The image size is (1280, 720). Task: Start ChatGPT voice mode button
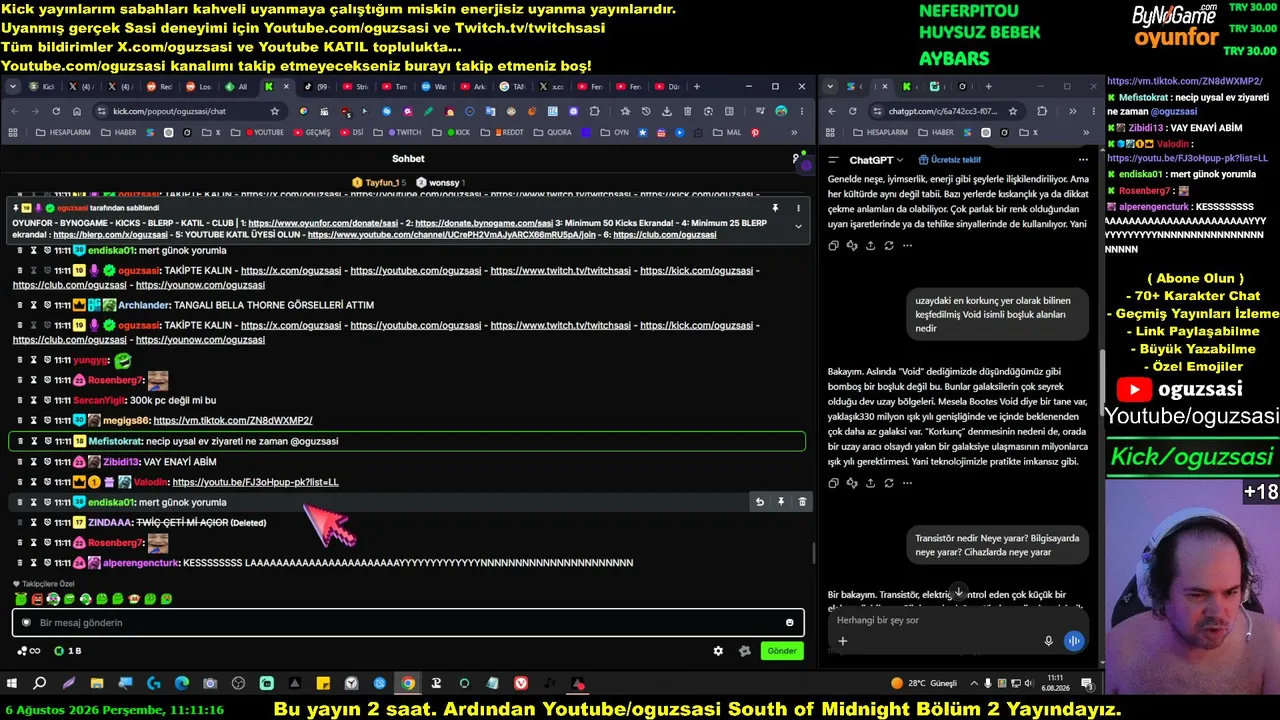(1074, 641)
